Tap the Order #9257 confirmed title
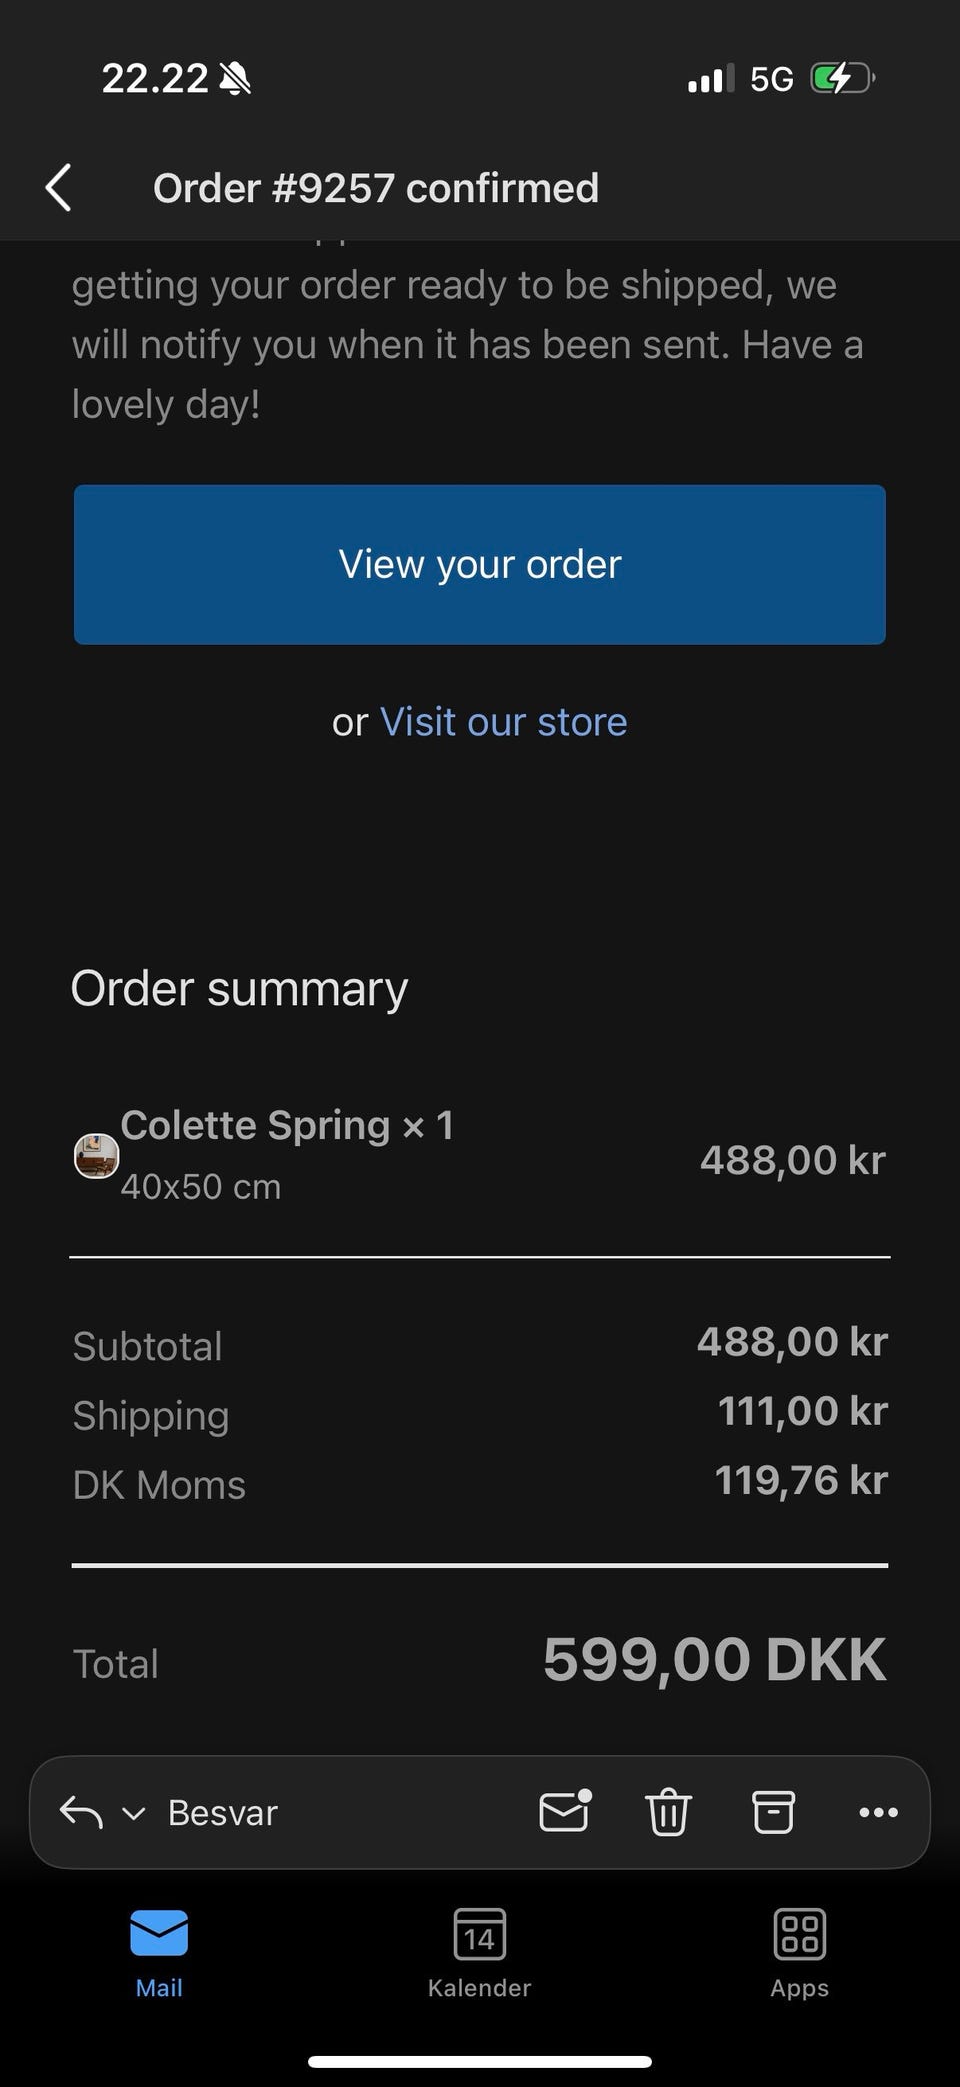Screen dimensions: 960x2087 click(376, 188)
